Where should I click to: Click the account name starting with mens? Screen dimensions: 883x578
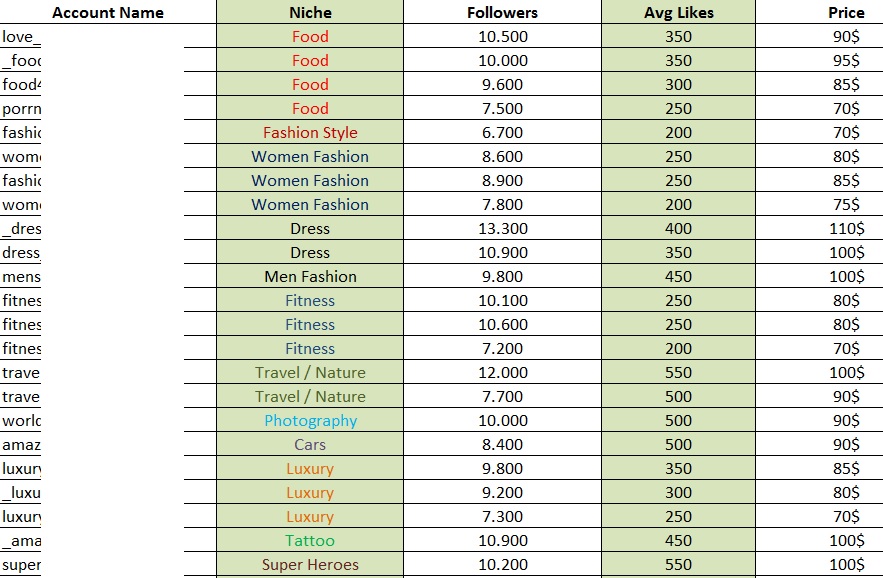pos(21,277)
